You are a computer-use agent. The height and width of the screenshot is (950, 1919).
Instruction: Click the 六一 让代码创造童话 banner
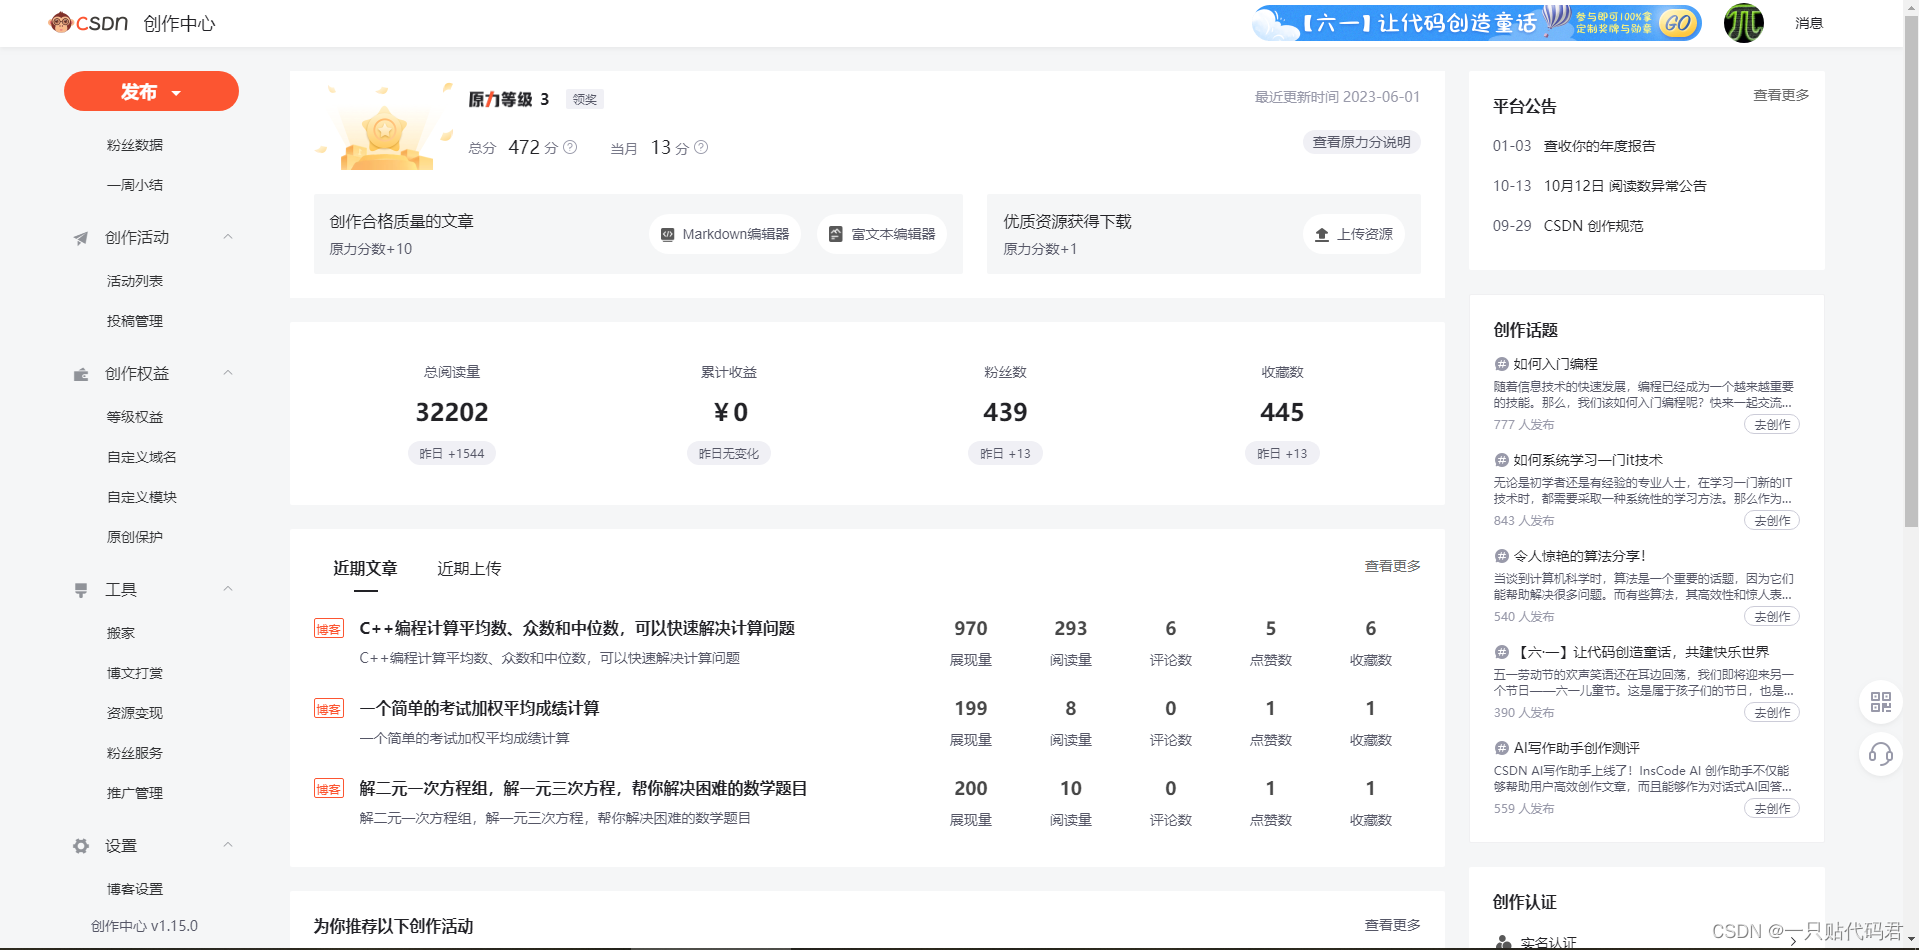click(1477, 23)
